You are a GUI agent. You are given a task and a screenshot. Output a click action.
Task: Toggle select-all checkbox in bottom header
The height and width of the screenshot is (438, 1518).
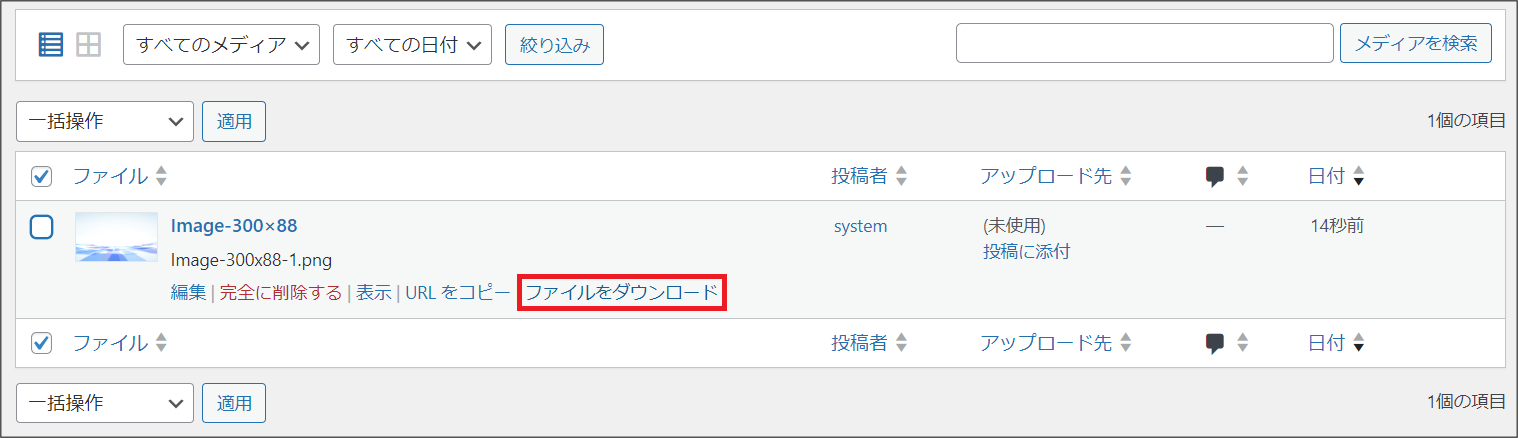tap(42, 343)
